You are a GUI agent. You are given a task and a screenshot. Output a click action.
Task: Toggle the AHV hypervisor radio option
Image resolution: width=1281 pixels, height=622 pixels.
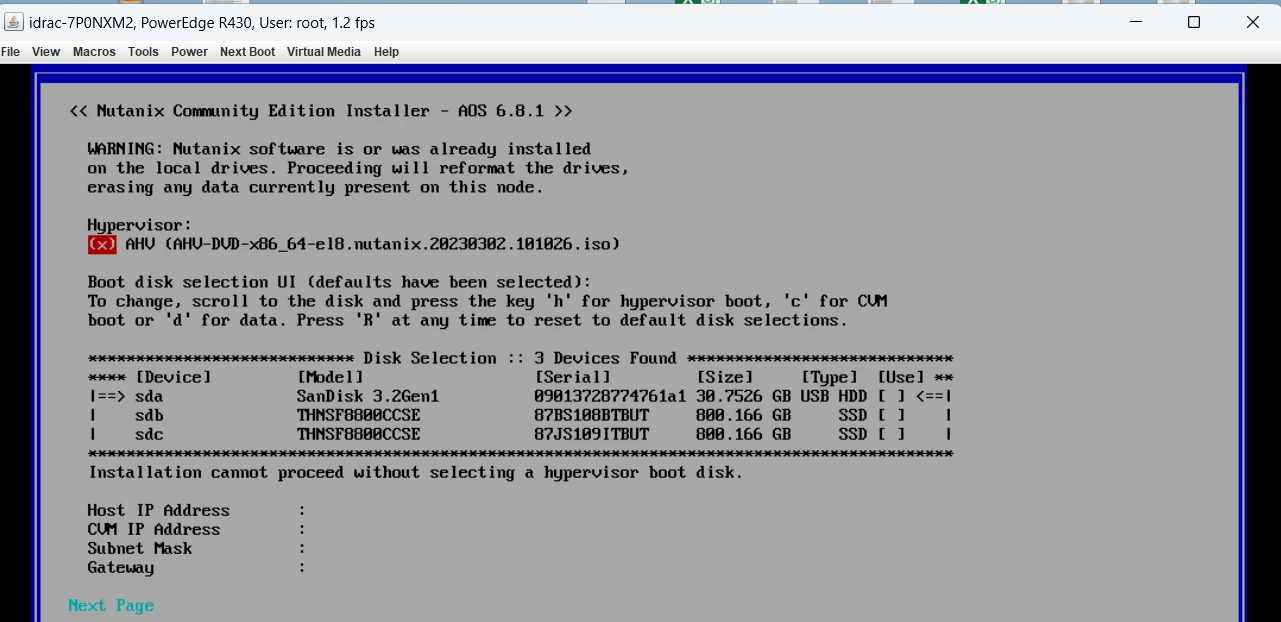click(x=102, y=244)
